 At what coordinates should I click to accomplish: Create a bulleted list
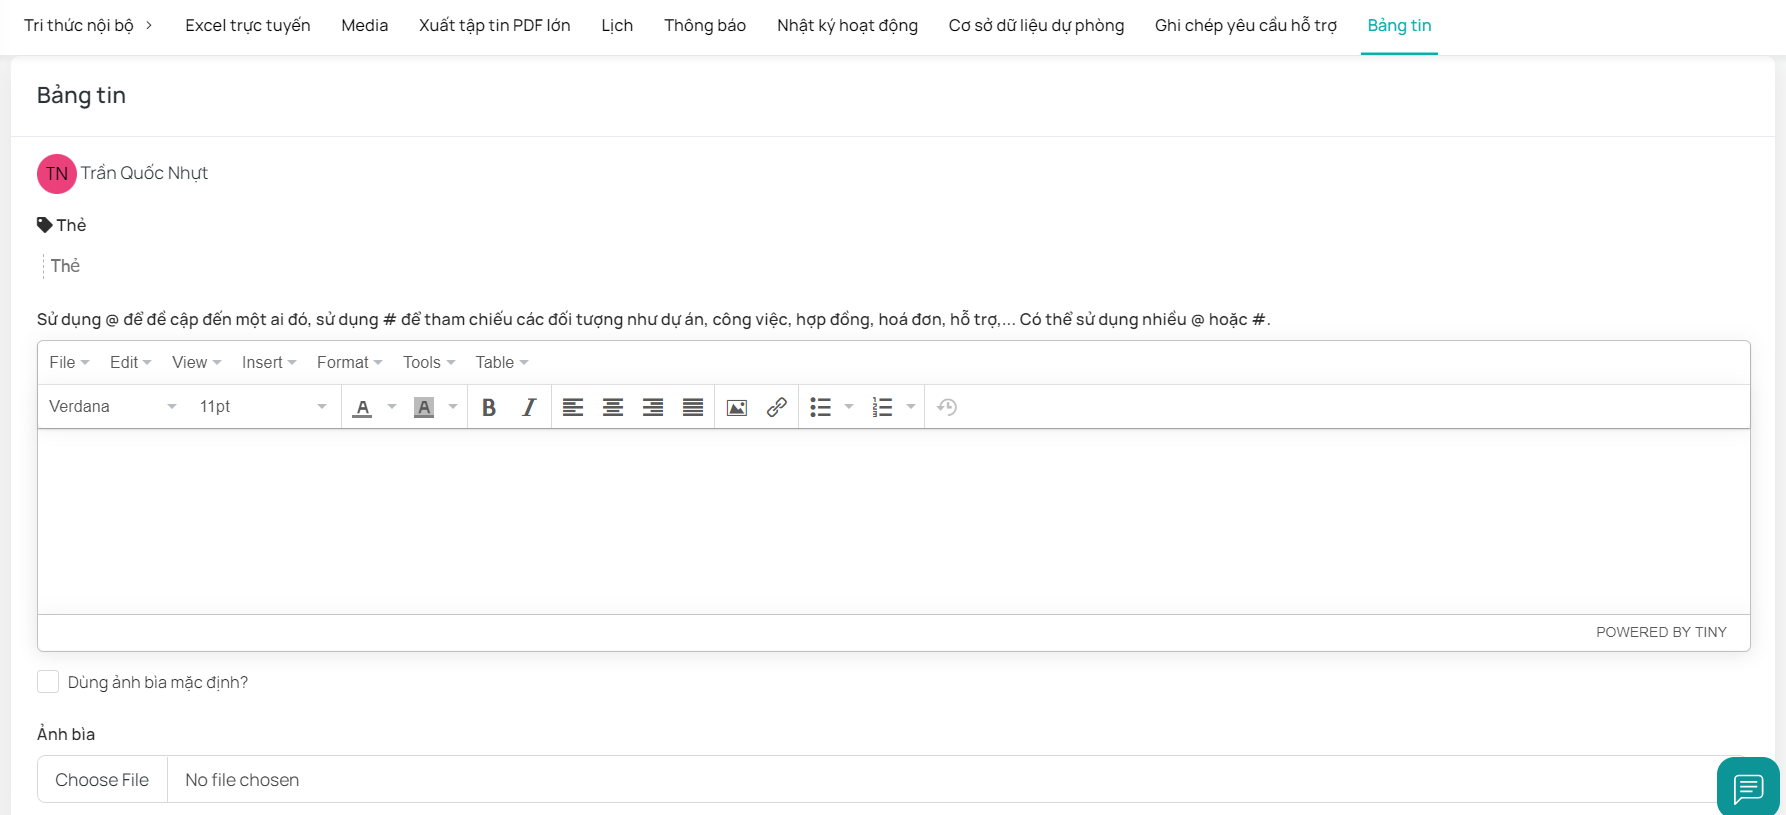click(821, 407)
